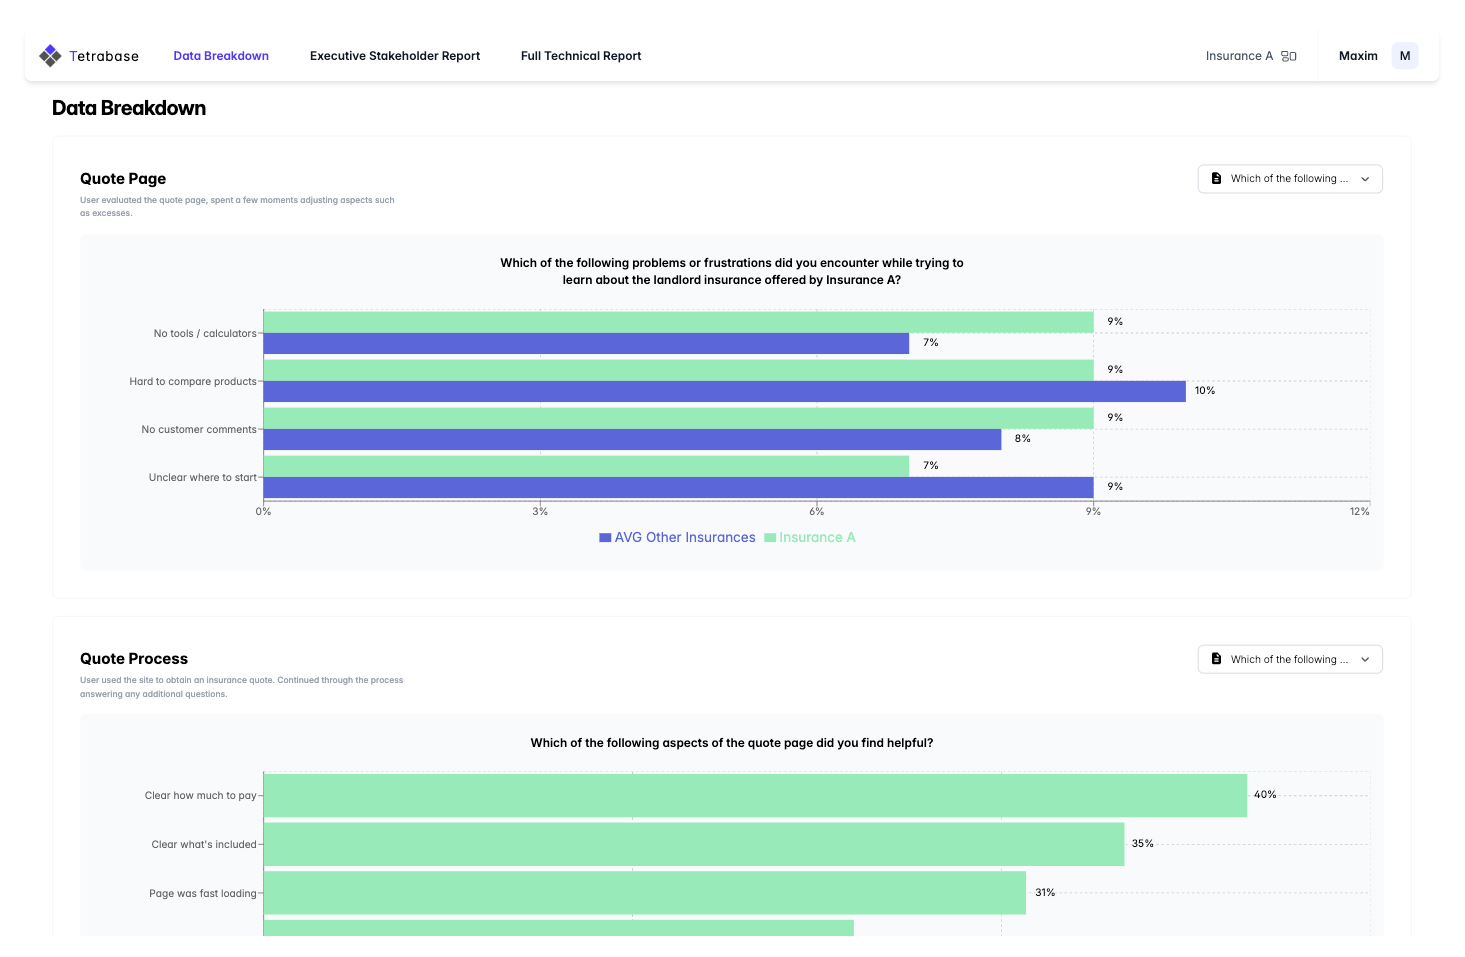Click the Tetrabase wordmark text
This screenshot has width=1465, height=957.
click(x=104, y=56)
